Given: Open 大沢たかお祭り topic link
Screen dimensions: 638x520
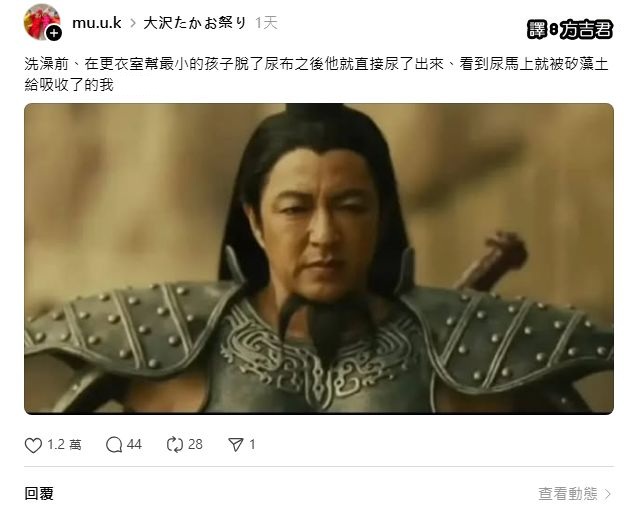Looking at the screenshot, I should tap(195, 23).
